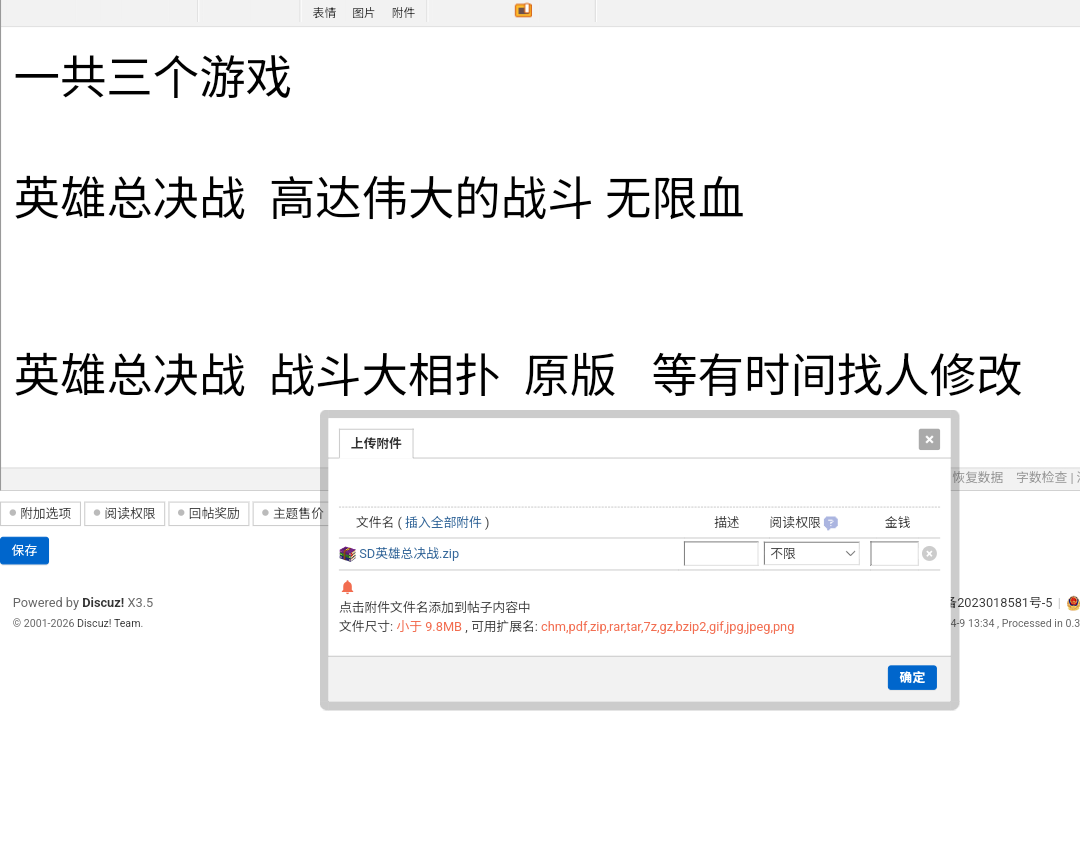Click the RAR archive icon beside SD英雄总决战.zip
The height and width of the screenshot is (843, 1080).
[347, 553]
